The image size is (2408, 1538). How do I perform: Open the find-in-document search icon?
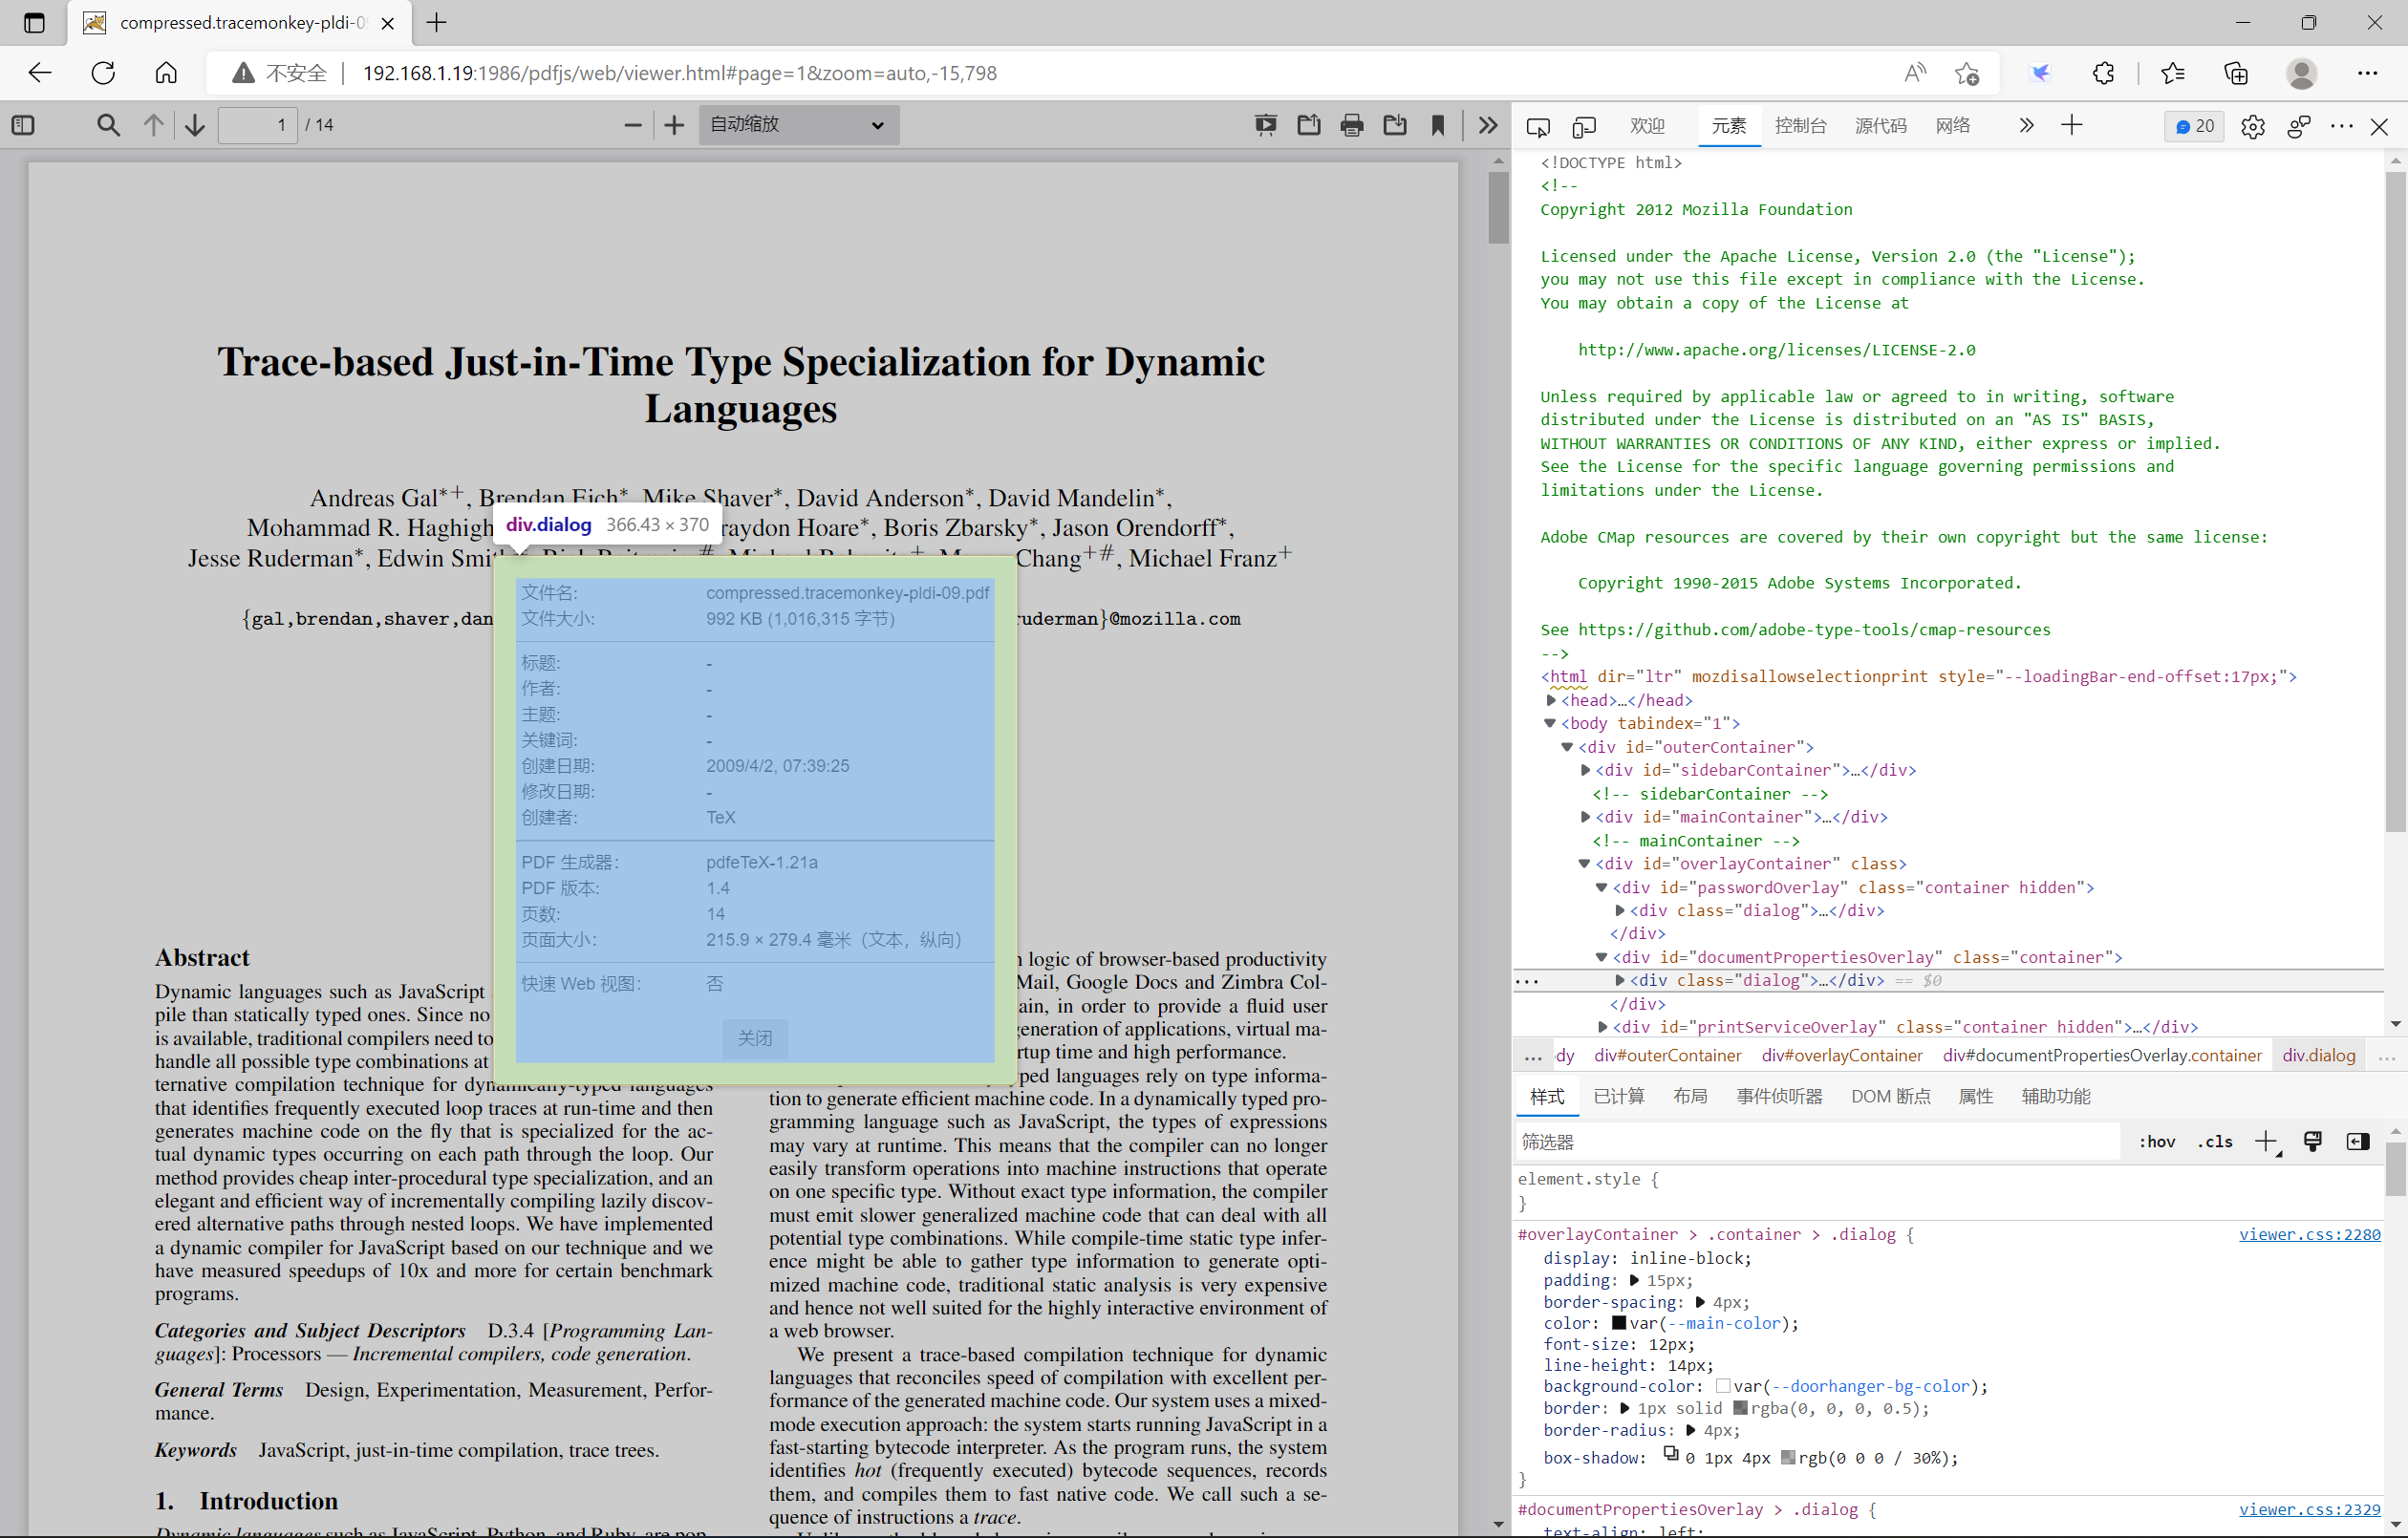[108, 125]
